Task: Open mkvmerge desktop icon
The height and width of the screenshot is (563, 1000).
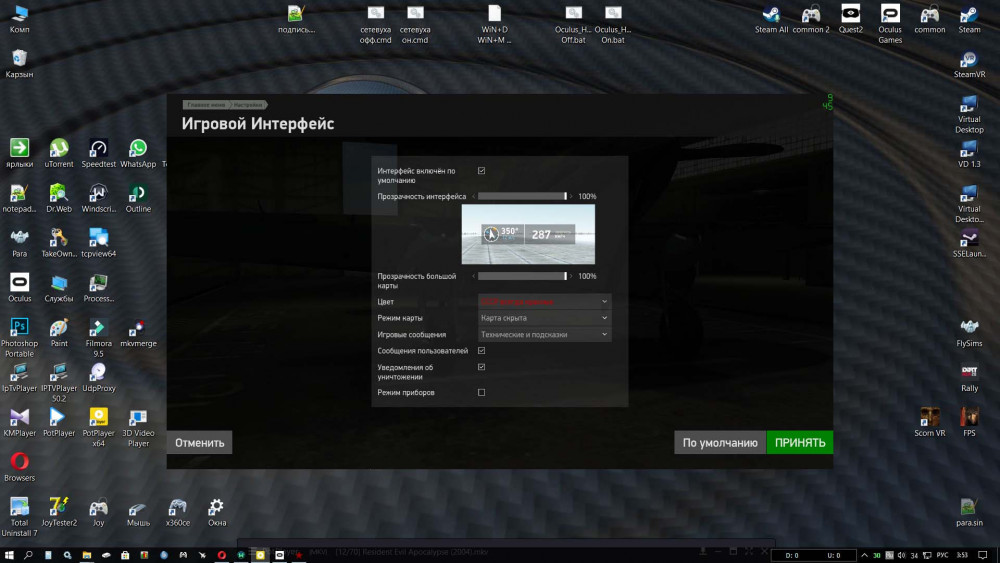Action: point(138,332)
